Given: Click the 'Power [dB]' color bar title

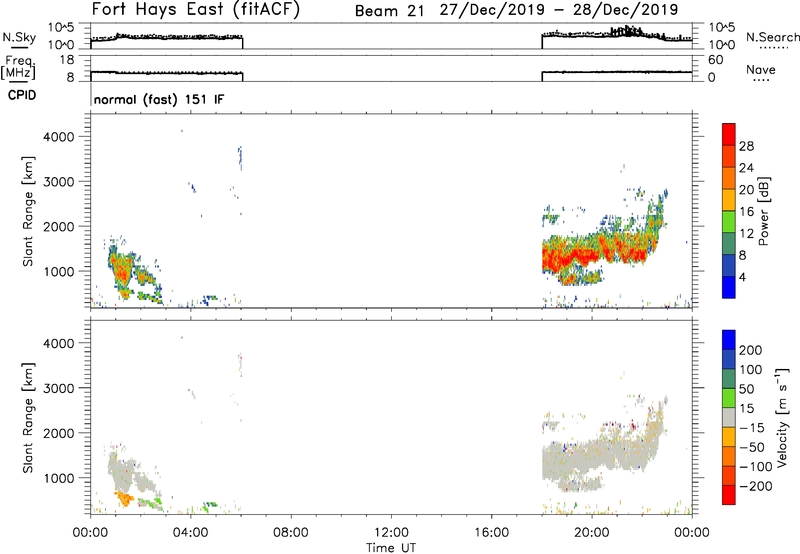Looking at the screenshot, I should click(763, 211).
